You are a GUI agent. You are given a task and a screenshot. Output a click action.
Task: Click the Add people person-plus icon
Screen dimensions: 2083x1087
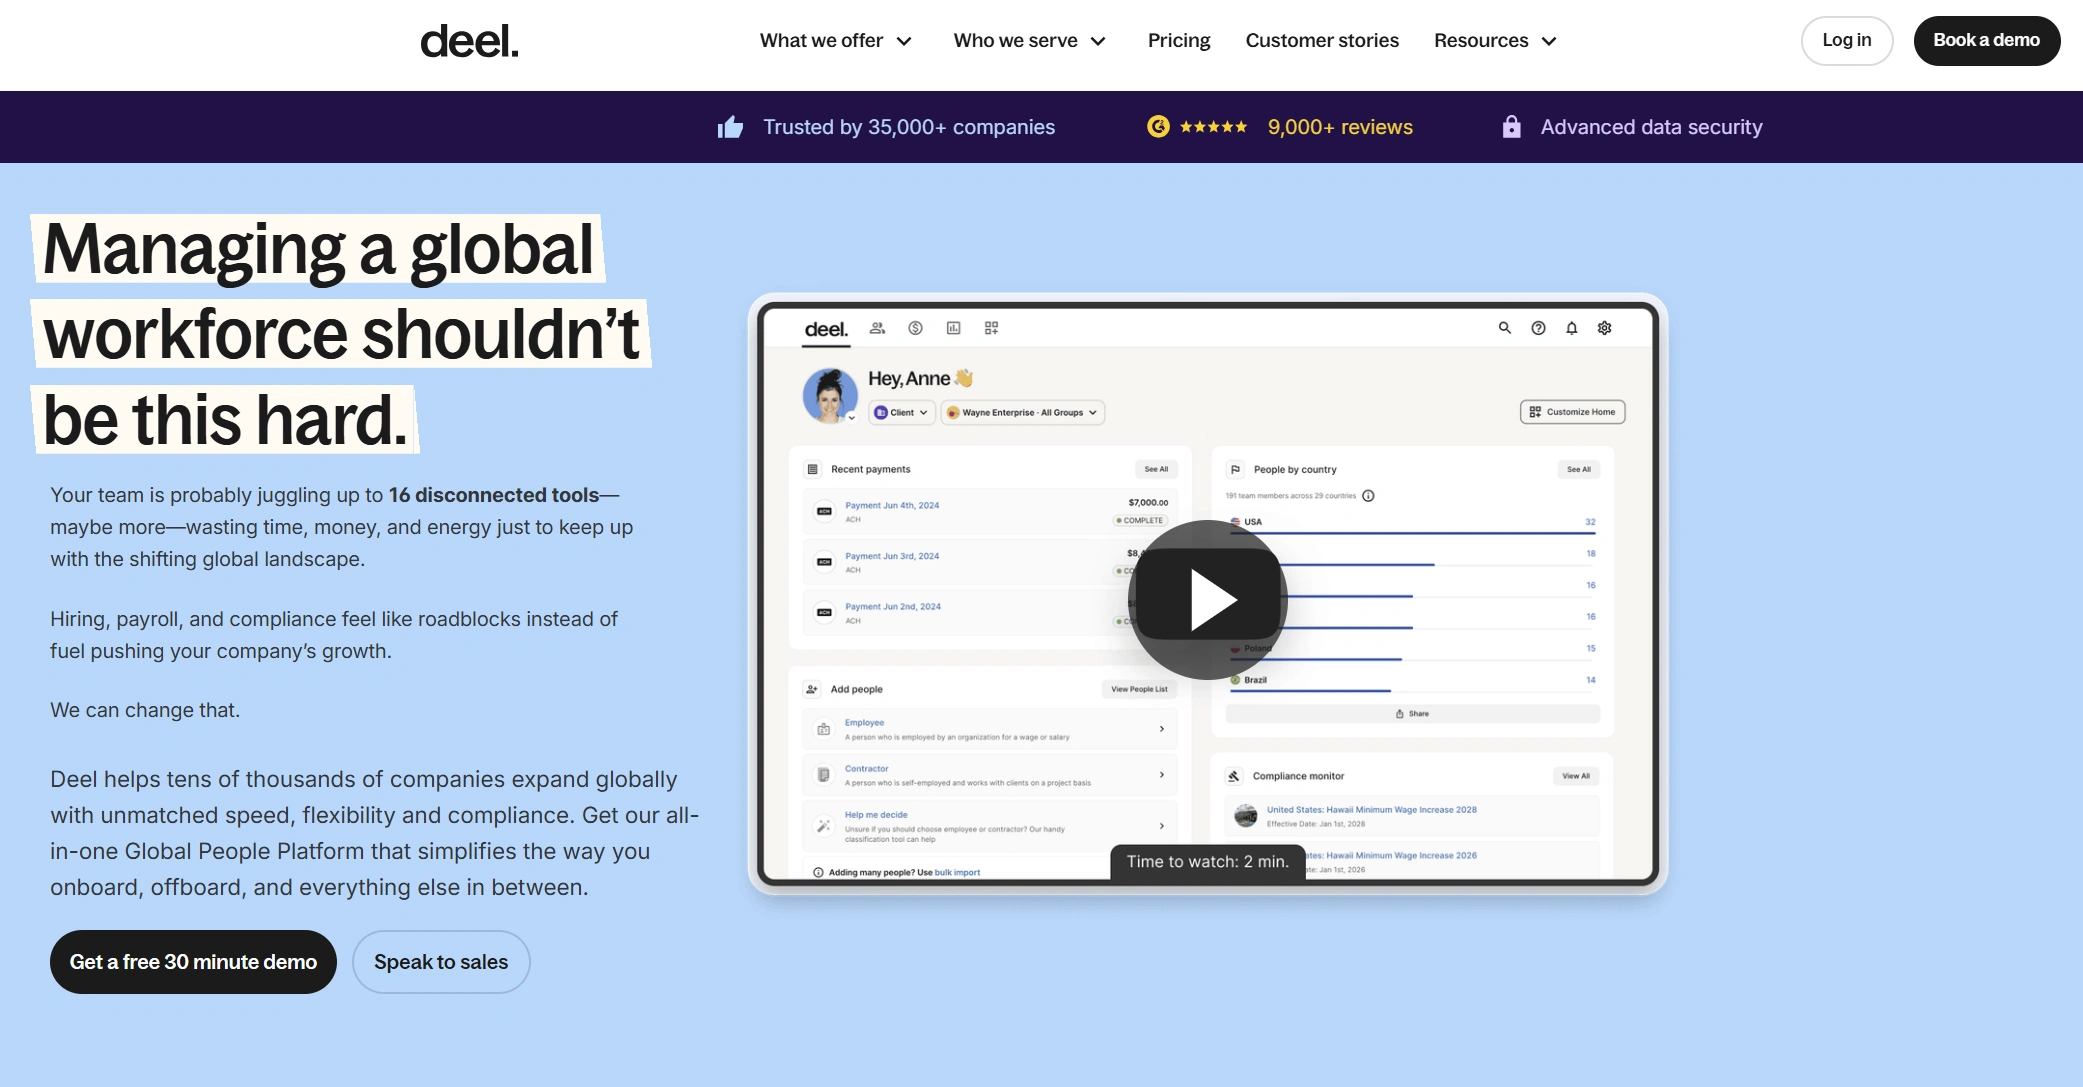coord(810,689)
